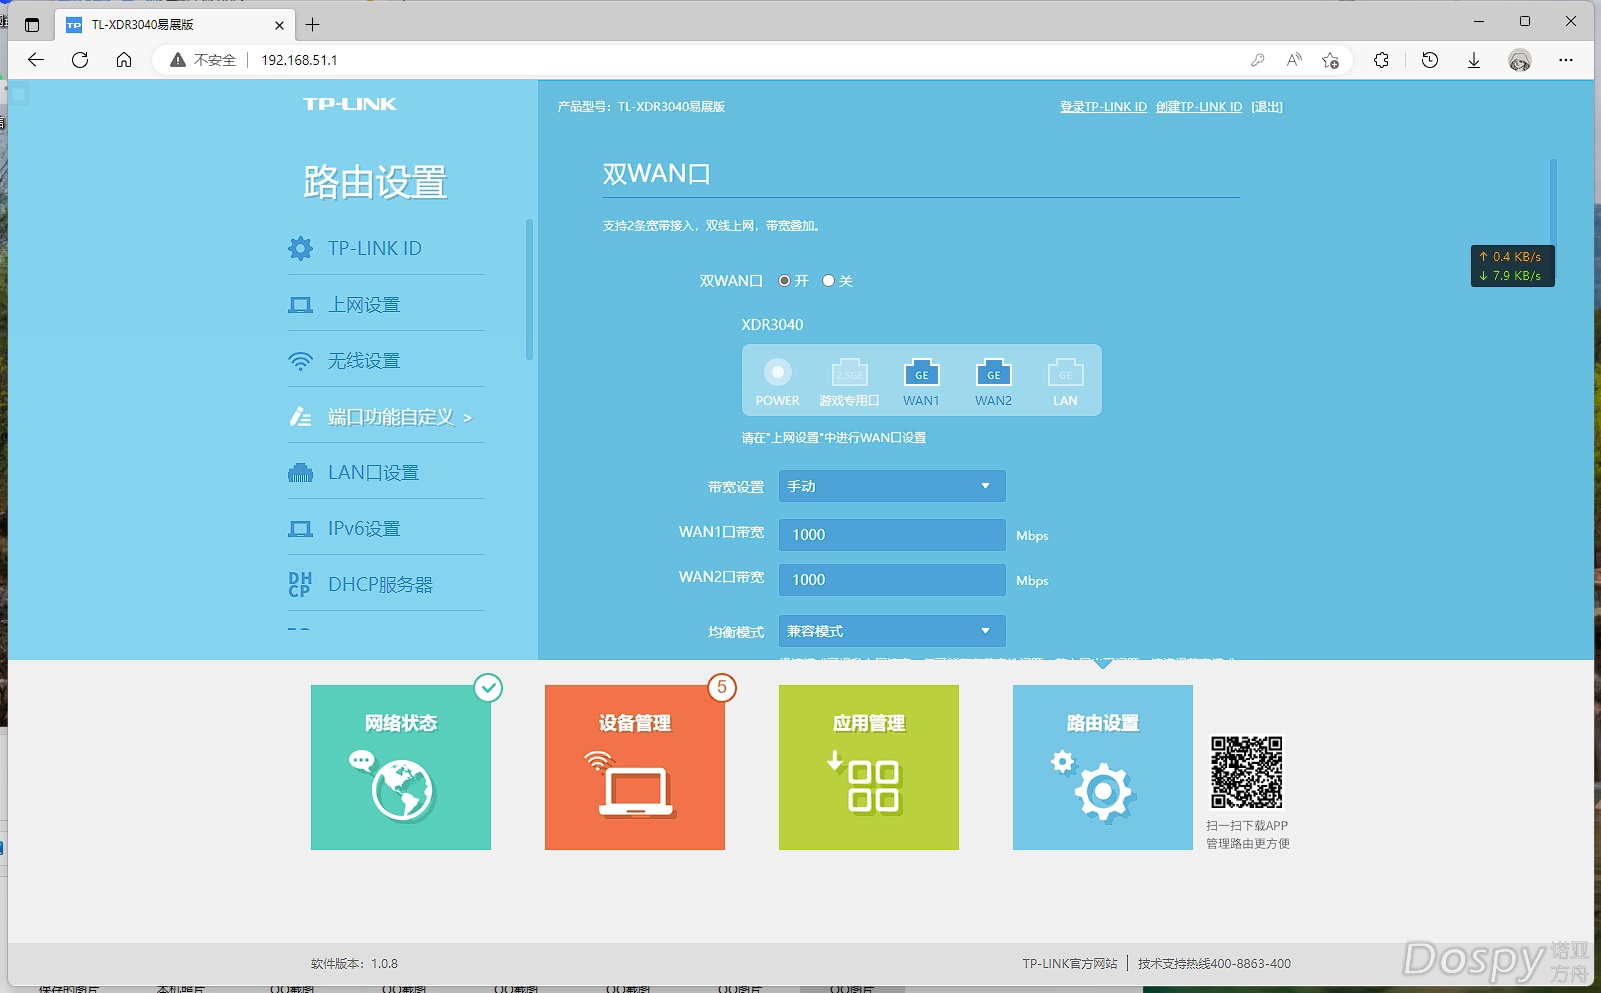The width and height of the screenshot is (1601, 993).
Task: Go to 无线设置 in sidebar
Action: click(364, 361)
